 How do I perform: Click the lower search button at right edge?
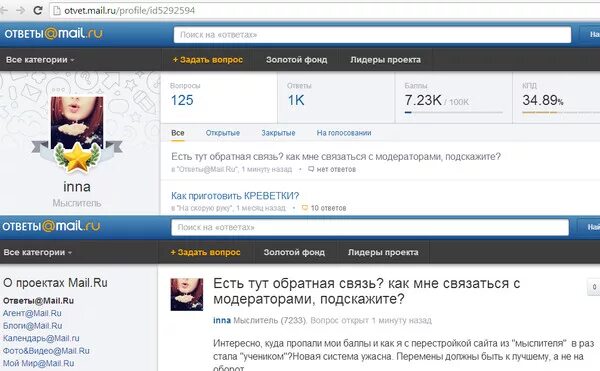coord(589,228)
